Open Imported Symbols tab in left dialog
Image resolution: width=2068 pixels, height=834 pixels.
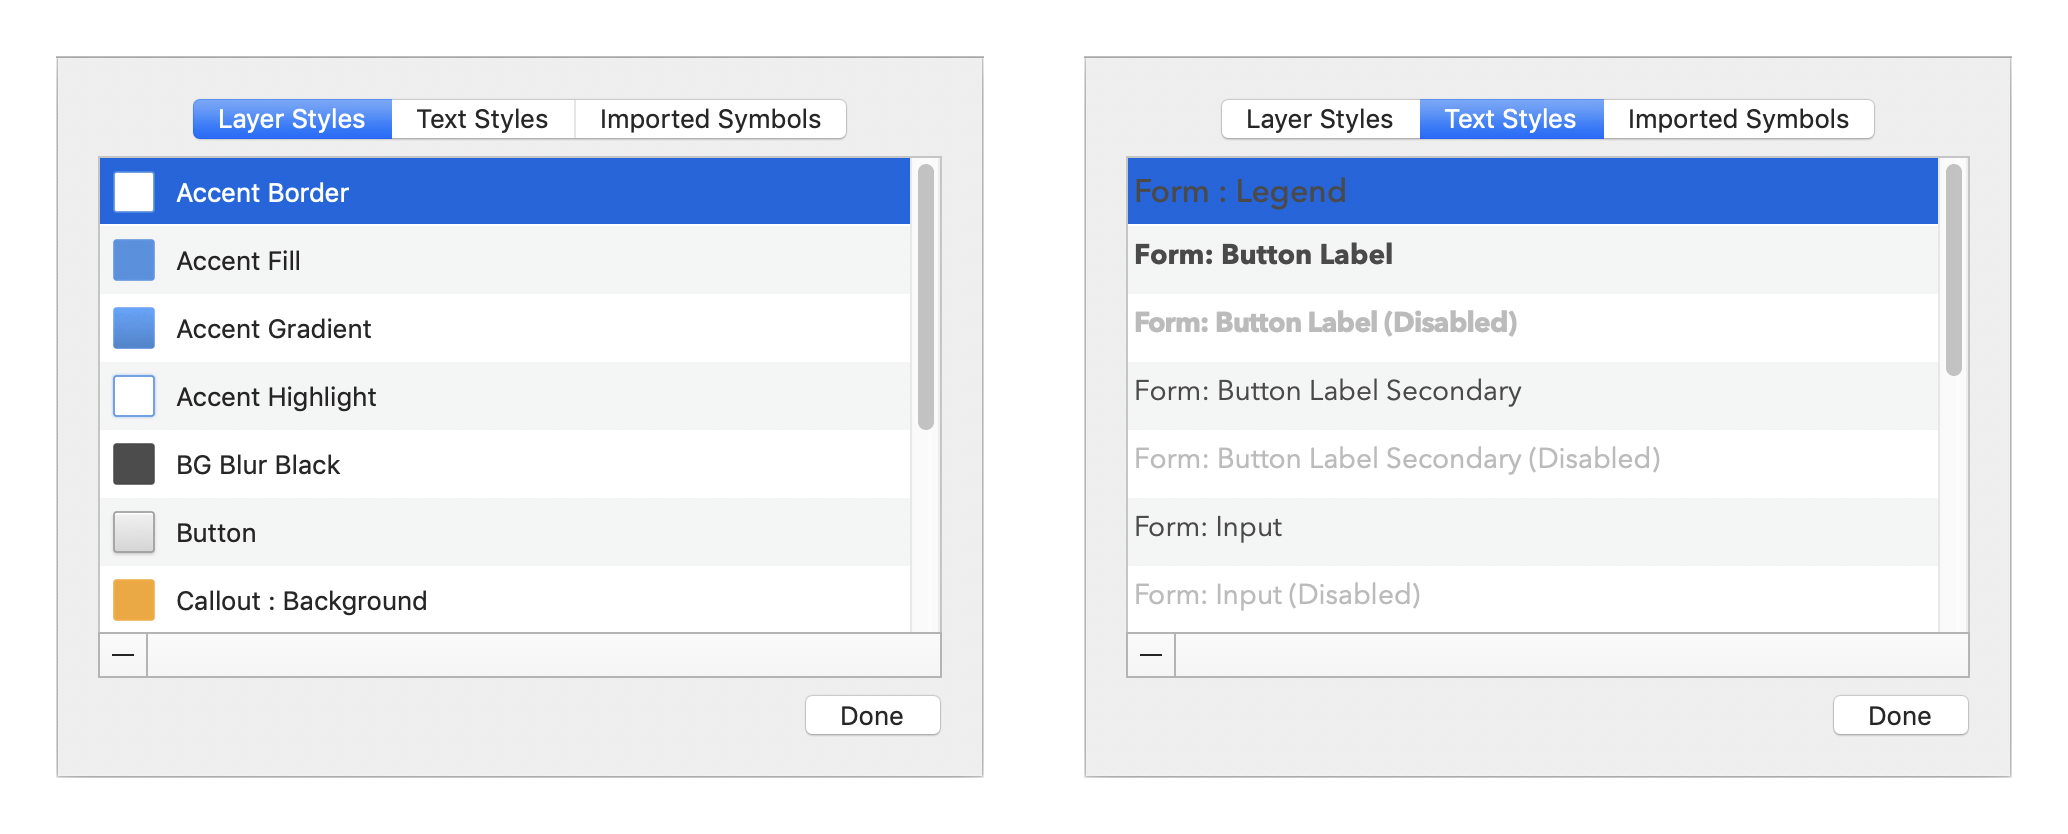[x=710, y=119]
